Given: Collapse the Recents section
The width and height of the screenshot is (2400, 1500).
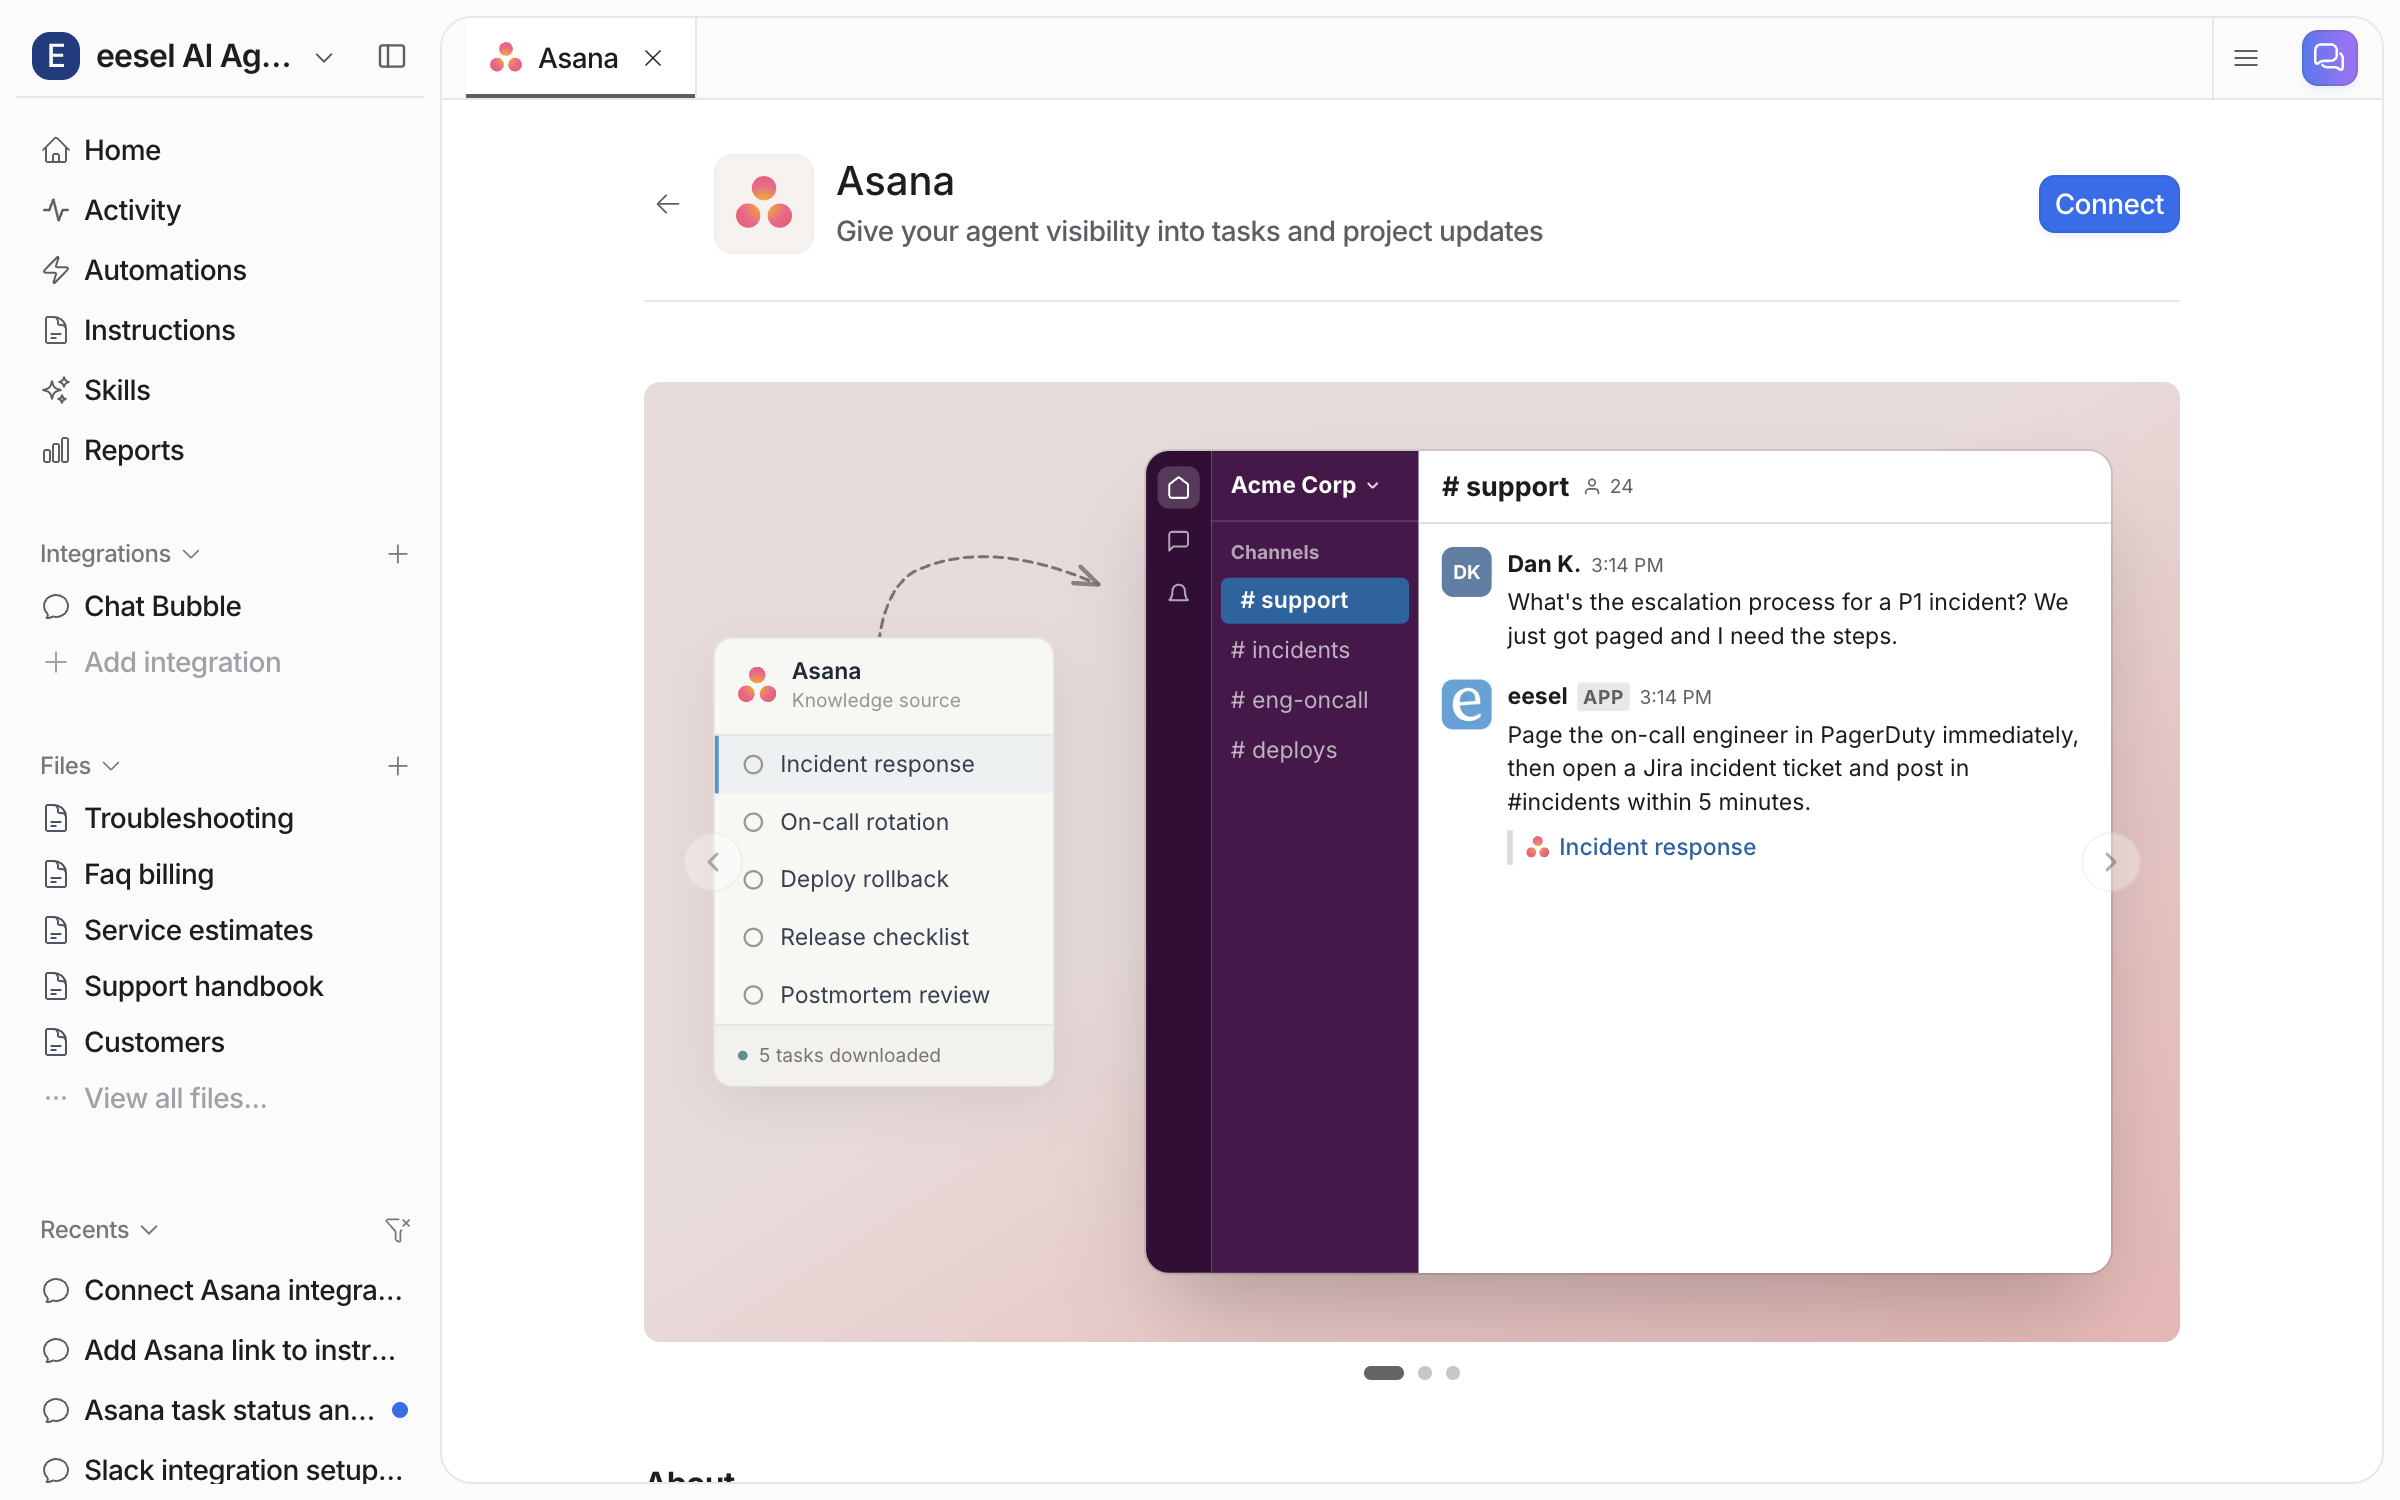Looking at the screenshot, I should click(99, 1230).
